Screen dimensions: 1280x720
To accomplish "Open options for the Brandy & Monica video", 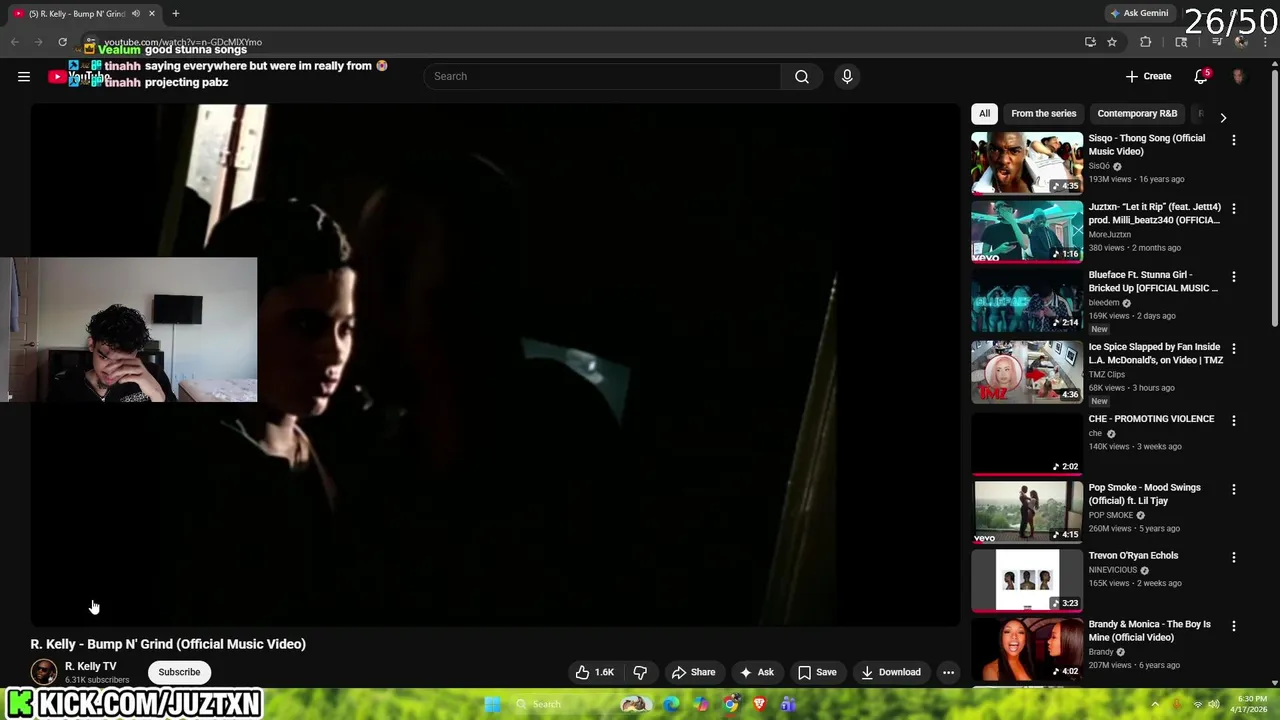I will pyautogui.click(x=1233, y=626).
